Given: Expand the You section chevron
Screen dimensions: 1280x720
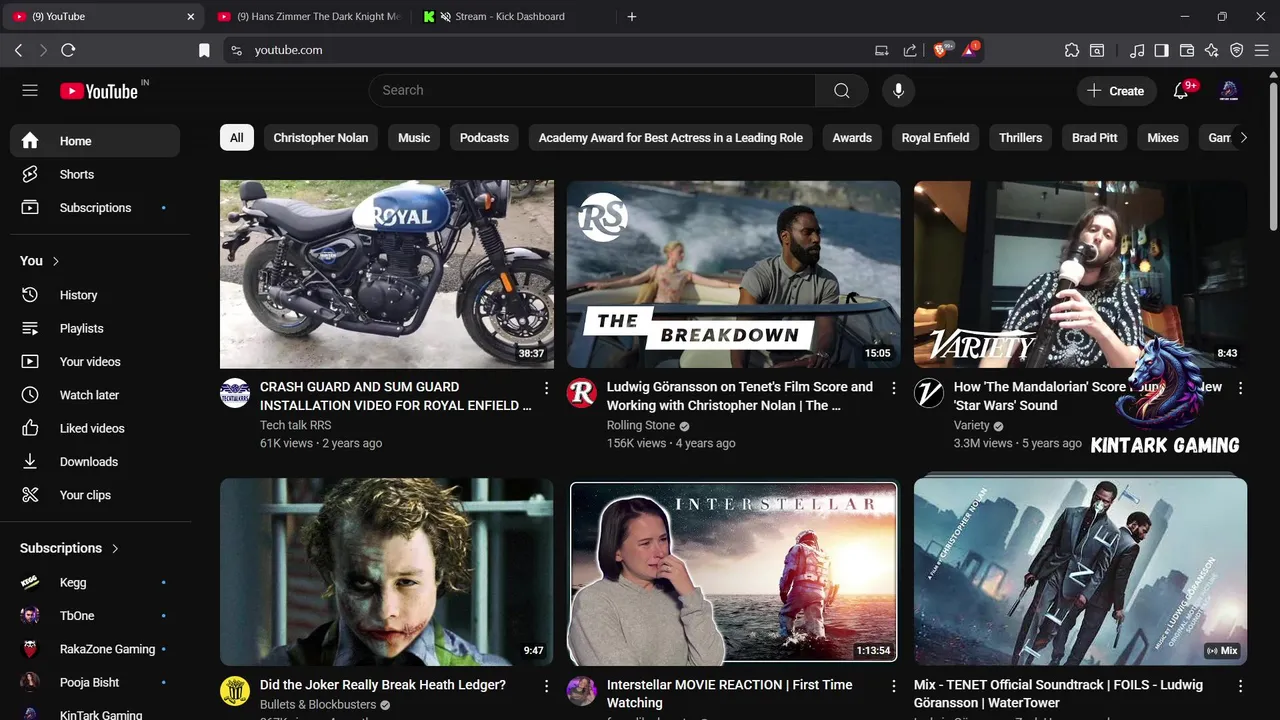Looking at the screenshot, I should point(56,261).
